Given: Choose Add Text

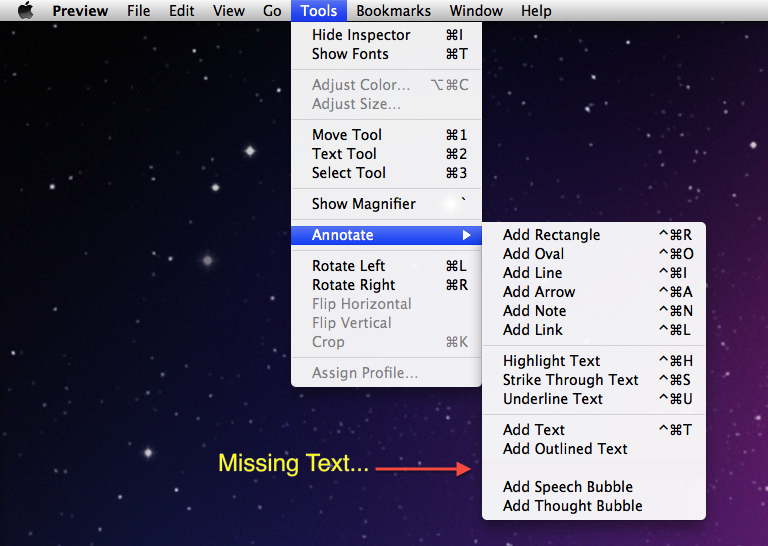Looking at the screenshot, I should pyautogui.click(x=594, y=430).
